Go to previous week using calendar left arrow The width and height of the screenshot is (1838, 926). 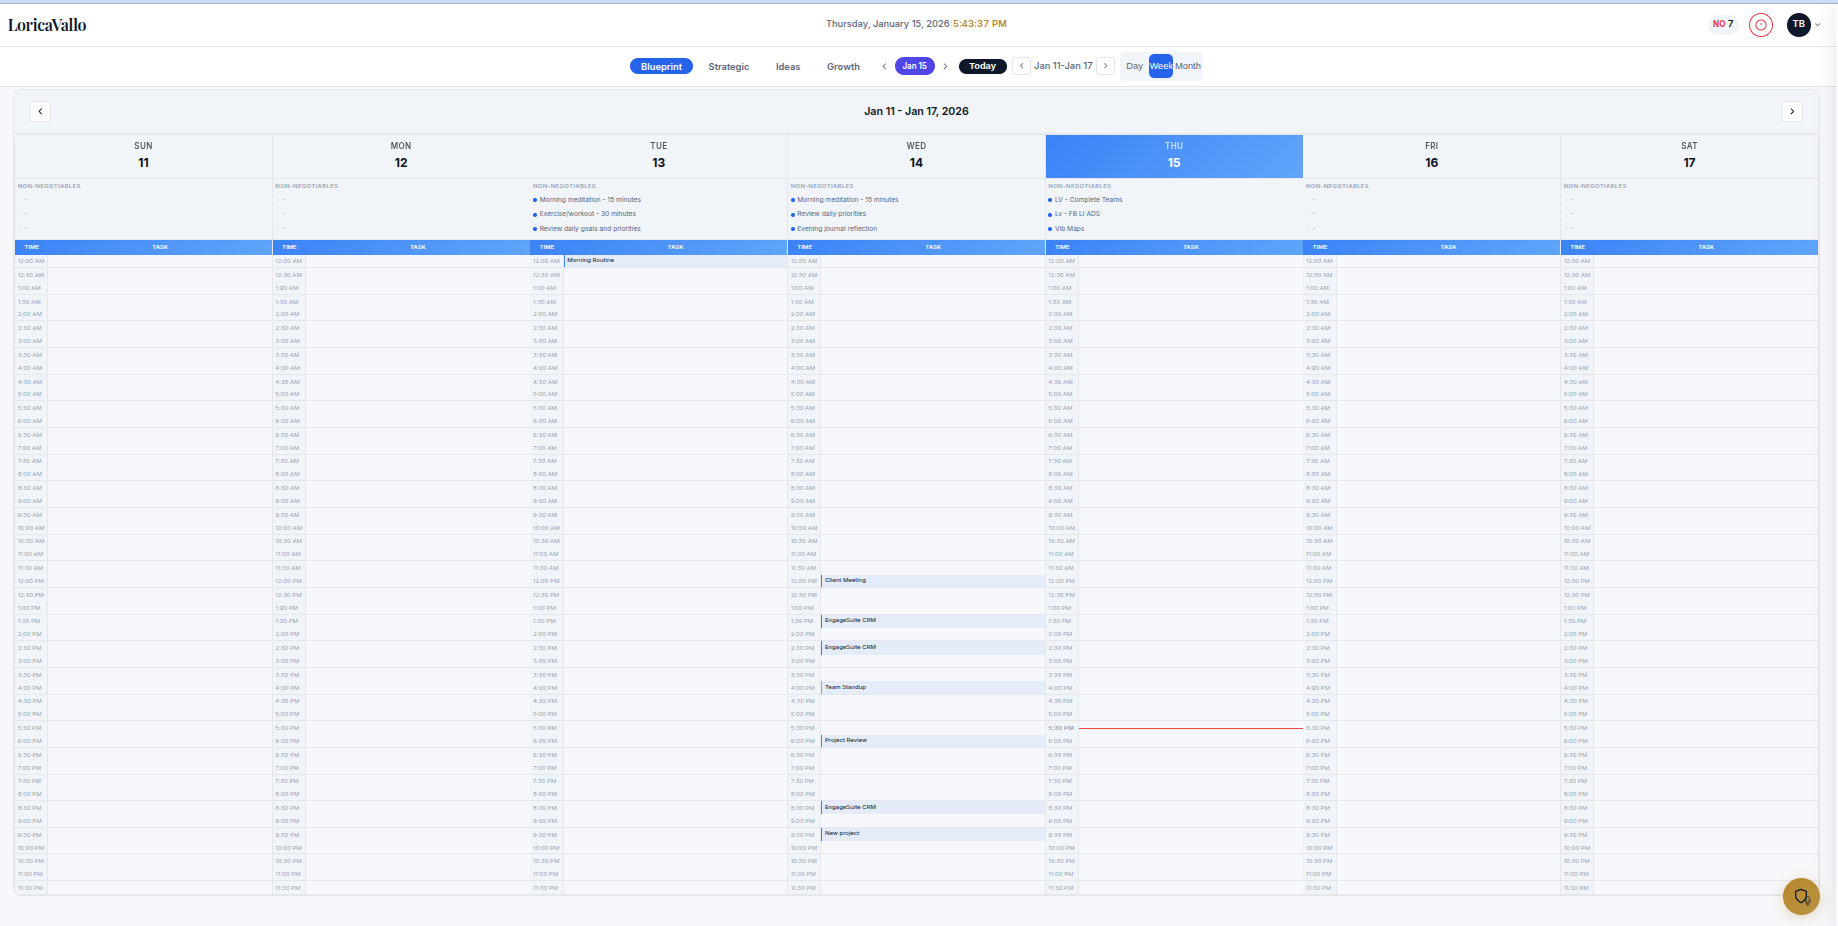point(40,111)
